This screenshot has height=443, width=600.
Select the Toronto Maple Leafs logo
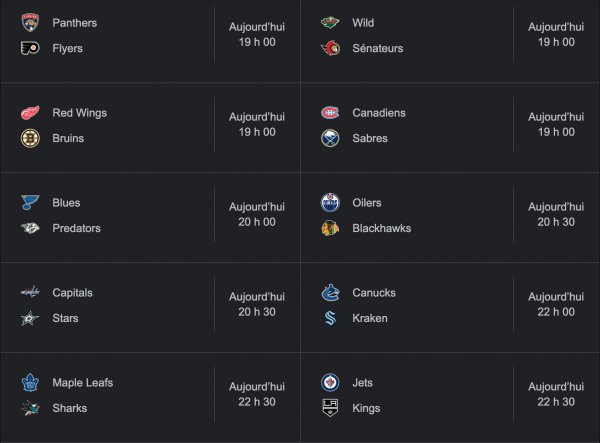coord(29,383)
